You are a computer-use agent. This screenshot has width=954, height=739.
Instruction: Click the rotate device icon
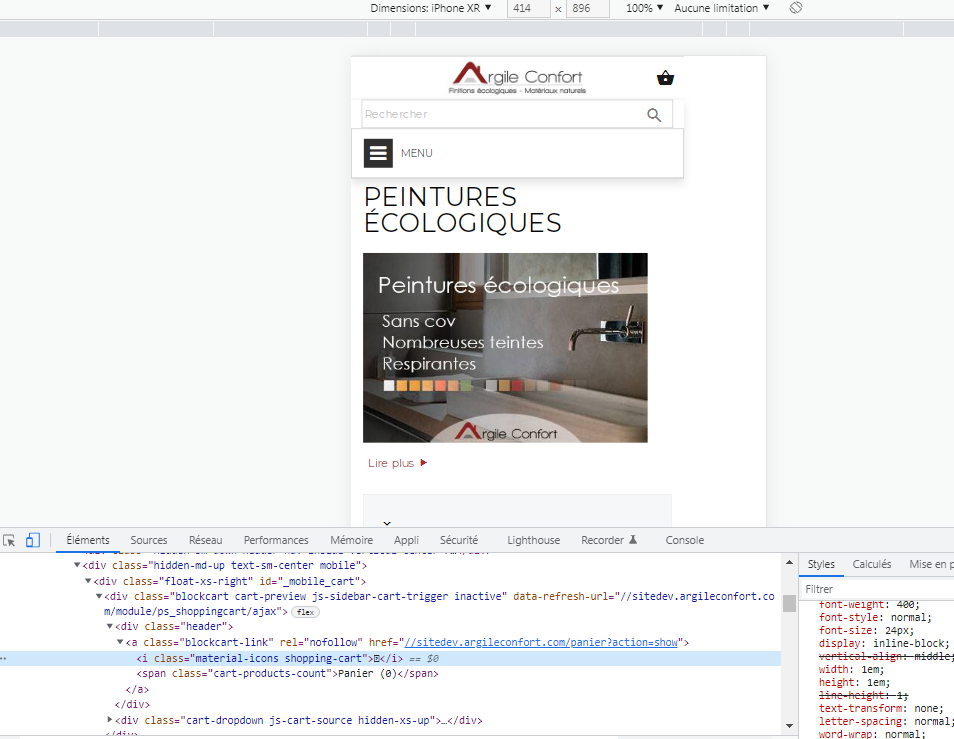click(796, 8)
